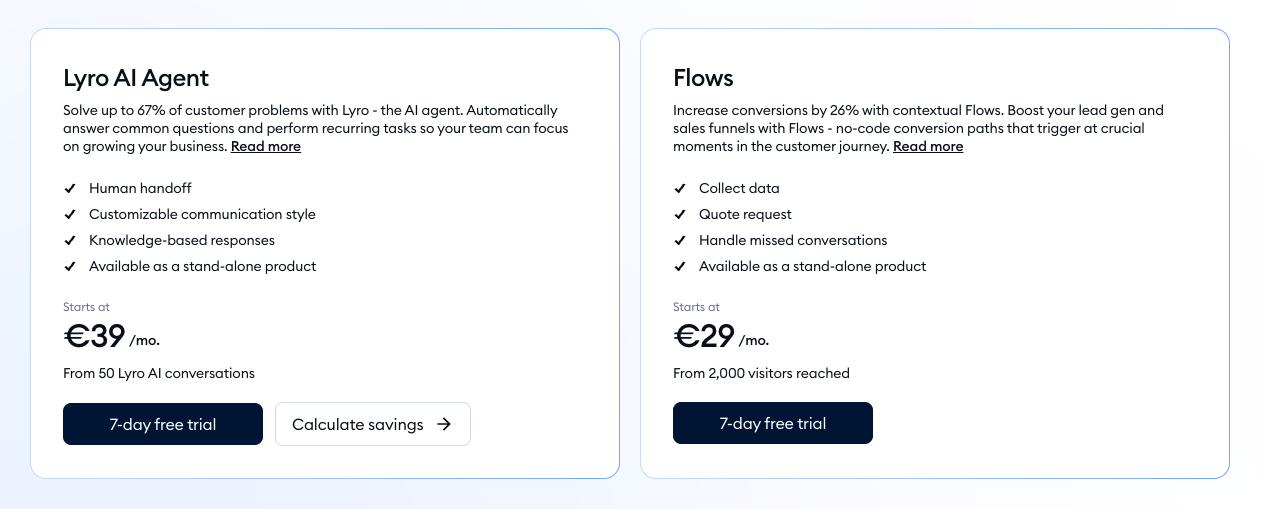Click the checkmark next to Customizable communication style
The width and height of the screenshot is (1262, 509).
coord(70,214)
